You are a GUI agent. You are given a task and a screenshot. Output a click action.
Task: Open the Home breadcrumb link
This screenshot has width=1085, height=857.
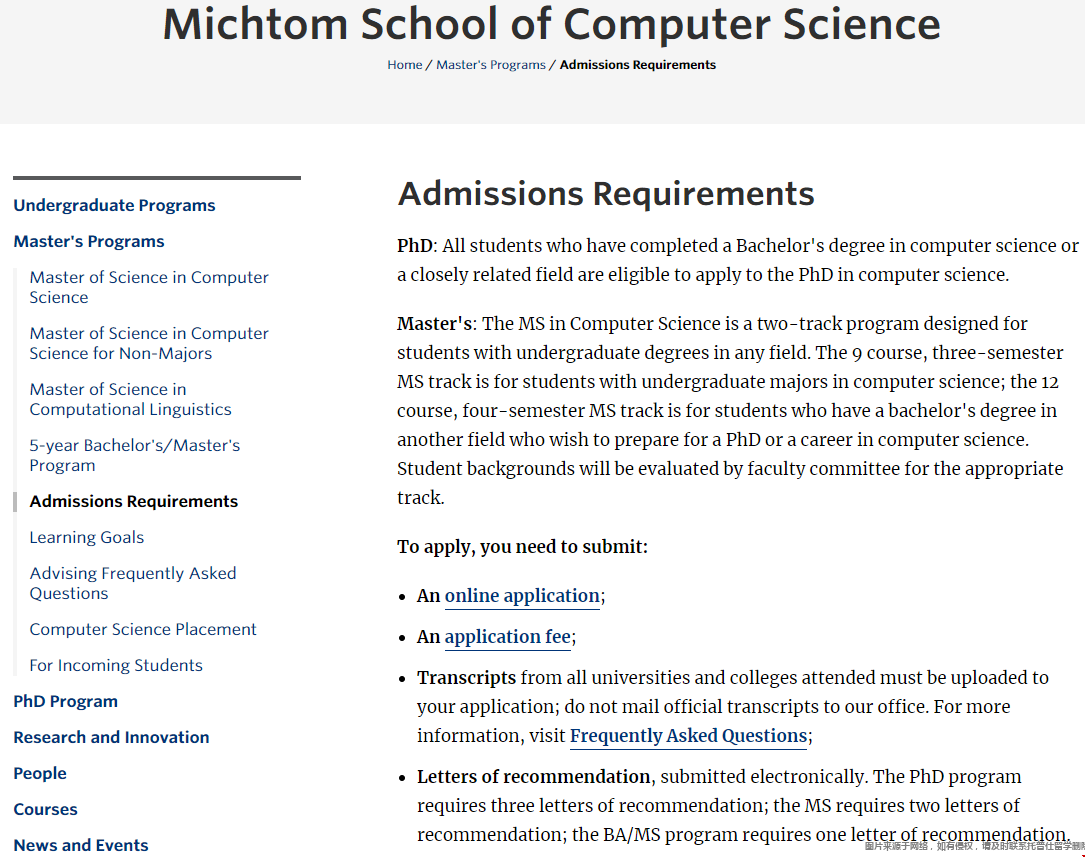click(x=404, y=64)
